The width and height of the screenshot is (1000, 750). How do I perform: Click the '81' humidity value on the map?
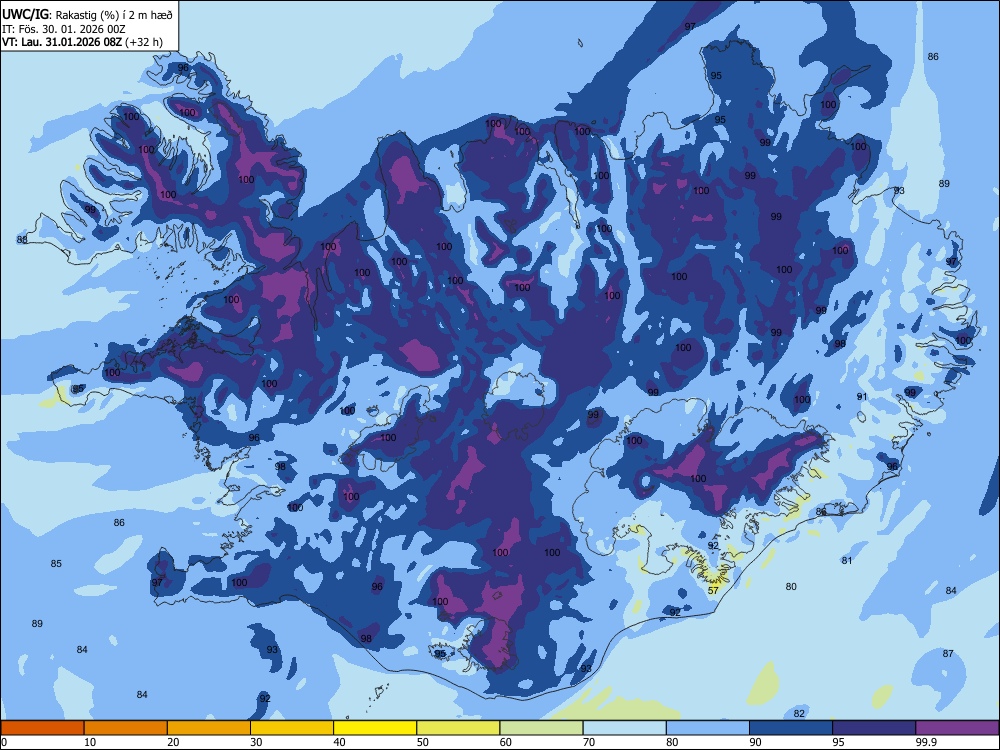(846, 561)
